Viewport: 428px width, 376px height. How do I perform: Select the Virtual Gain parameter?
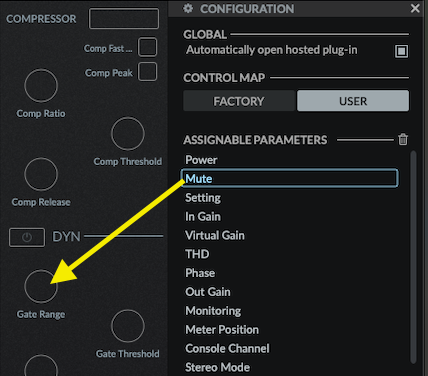(x=215, y=235)
